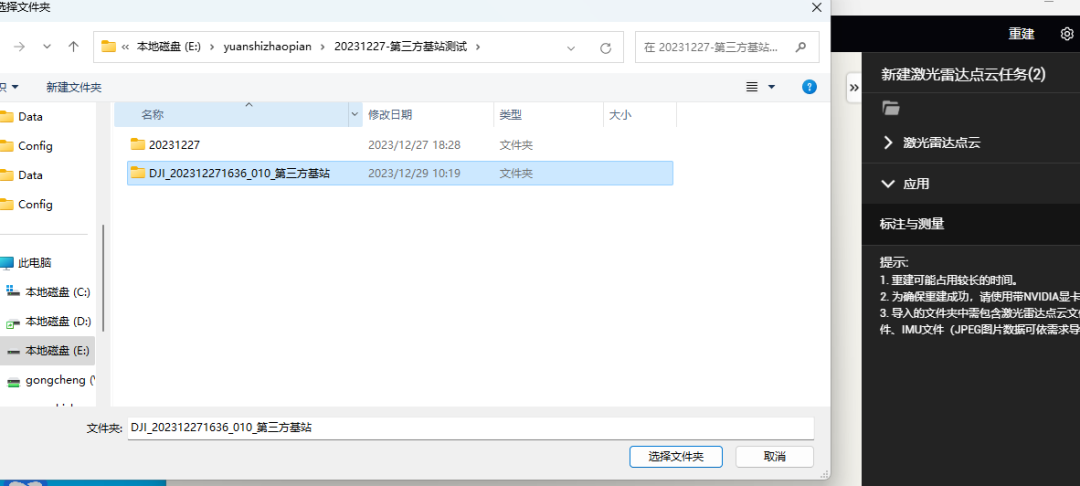The width and height of the screenshot is (1080, 486).
Task: Open recent locations dropdown arrow
Action: click(47, 47)
